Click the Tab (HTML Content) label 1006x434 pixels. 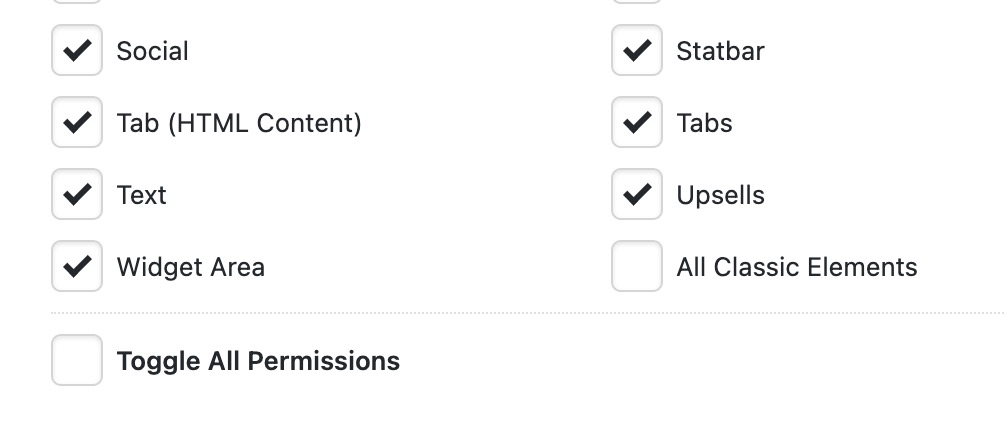pos(239,123)
